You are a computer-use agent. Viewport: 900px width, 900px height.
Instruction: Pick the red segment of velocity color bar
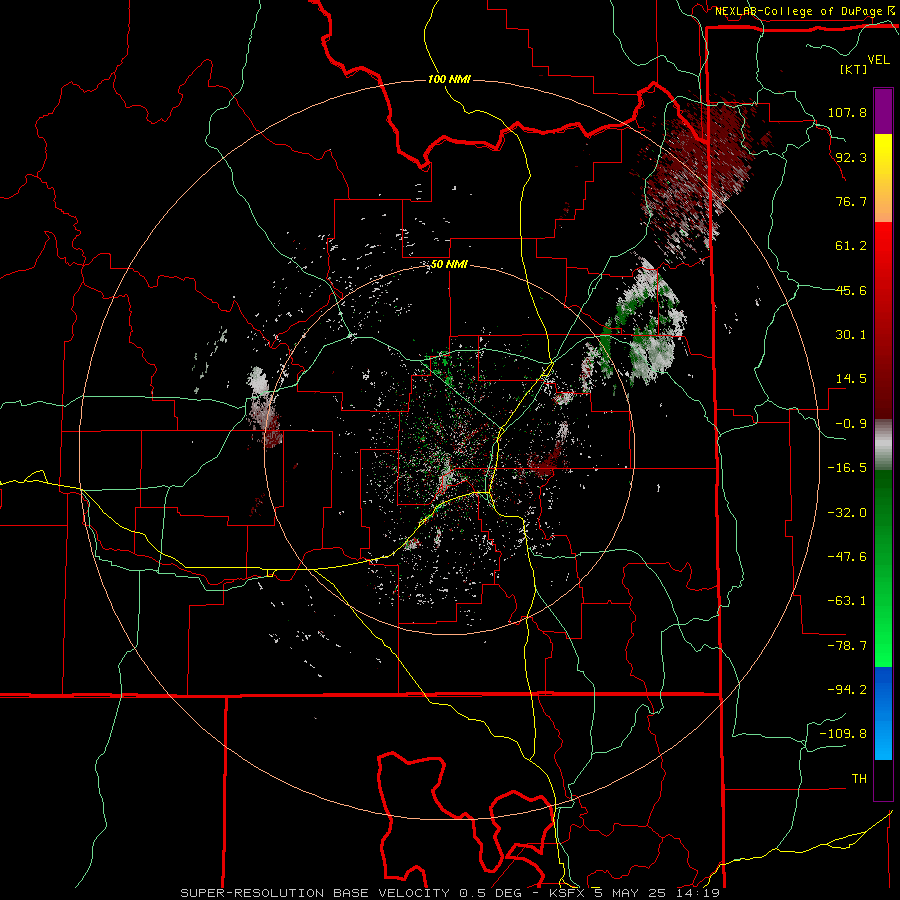[x=883, y=320]
